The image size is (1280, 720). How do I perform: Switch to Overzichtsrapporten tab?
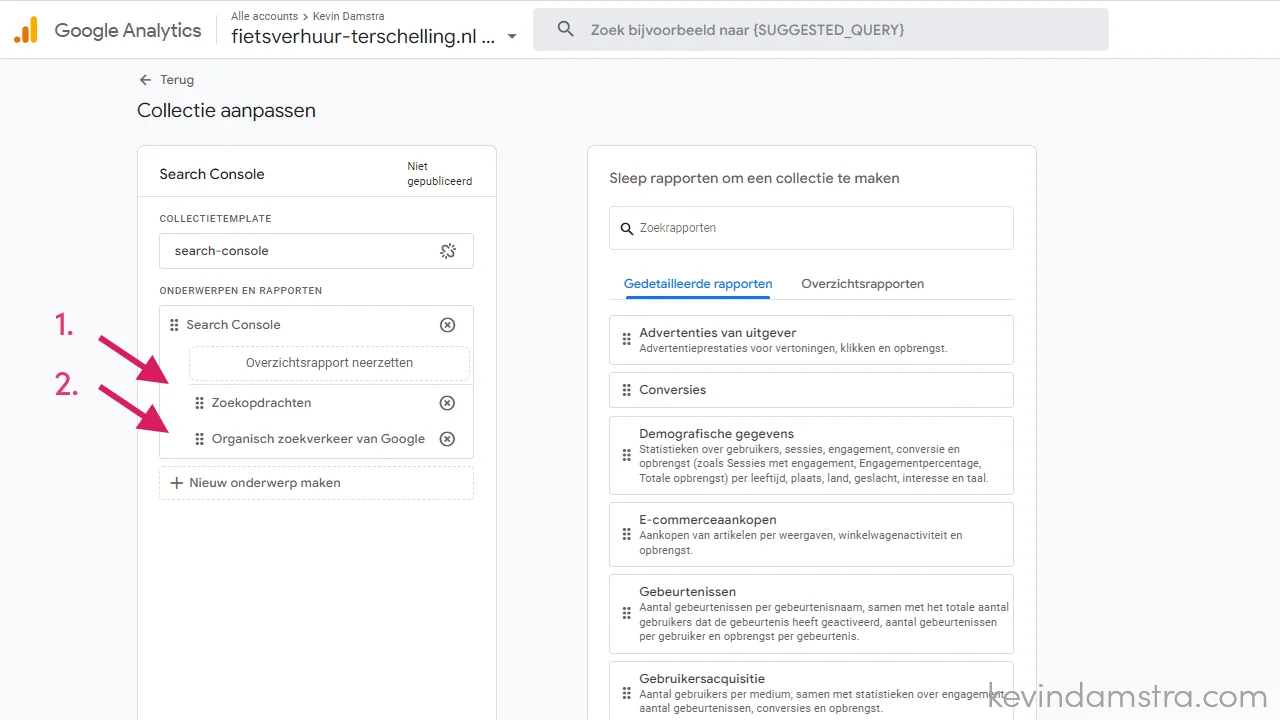862,284
